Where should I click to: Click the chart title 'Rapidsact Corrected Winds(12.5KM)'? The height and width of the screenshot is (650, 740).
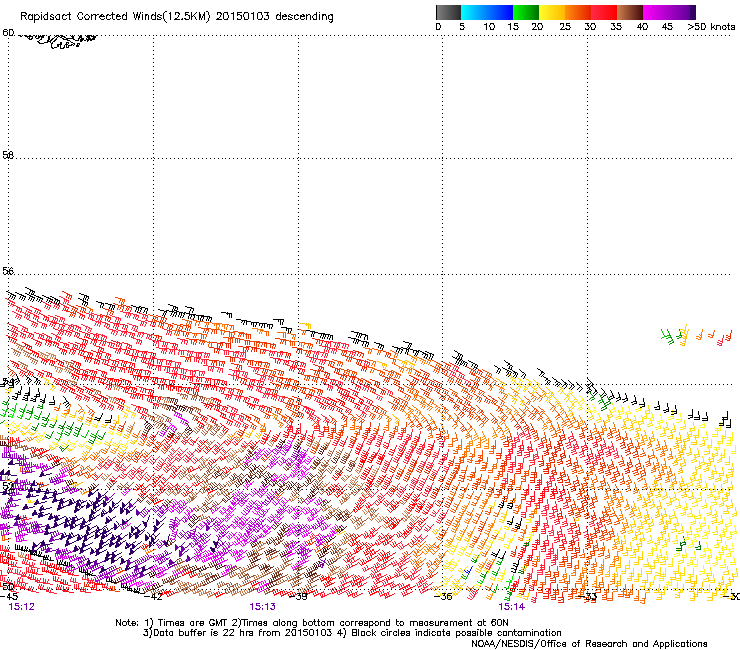point(115,17)
